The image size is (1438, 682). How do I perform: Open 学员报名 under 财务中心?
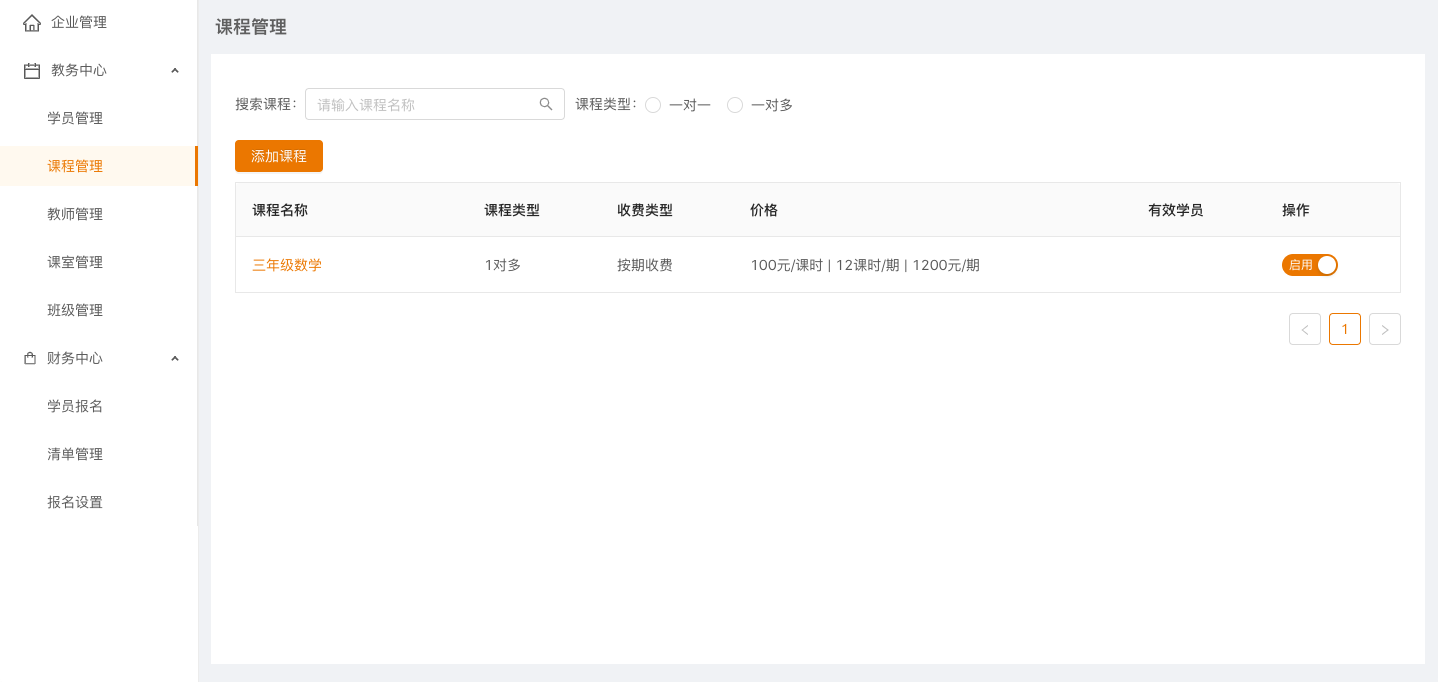click(75, 406)
